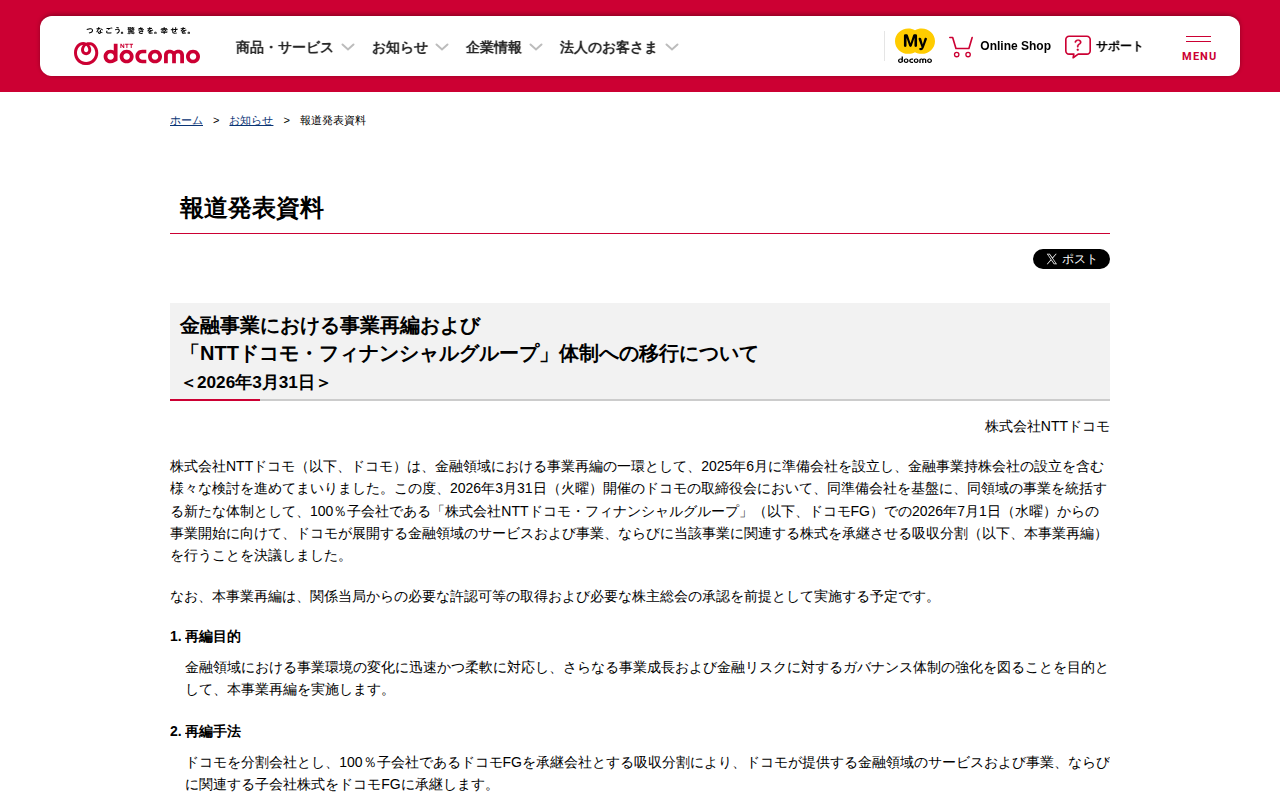Click the ホーム breadcrumb link
Image resolution: width=1280 pixels, height=800 pixels.
tap(186, 120)
